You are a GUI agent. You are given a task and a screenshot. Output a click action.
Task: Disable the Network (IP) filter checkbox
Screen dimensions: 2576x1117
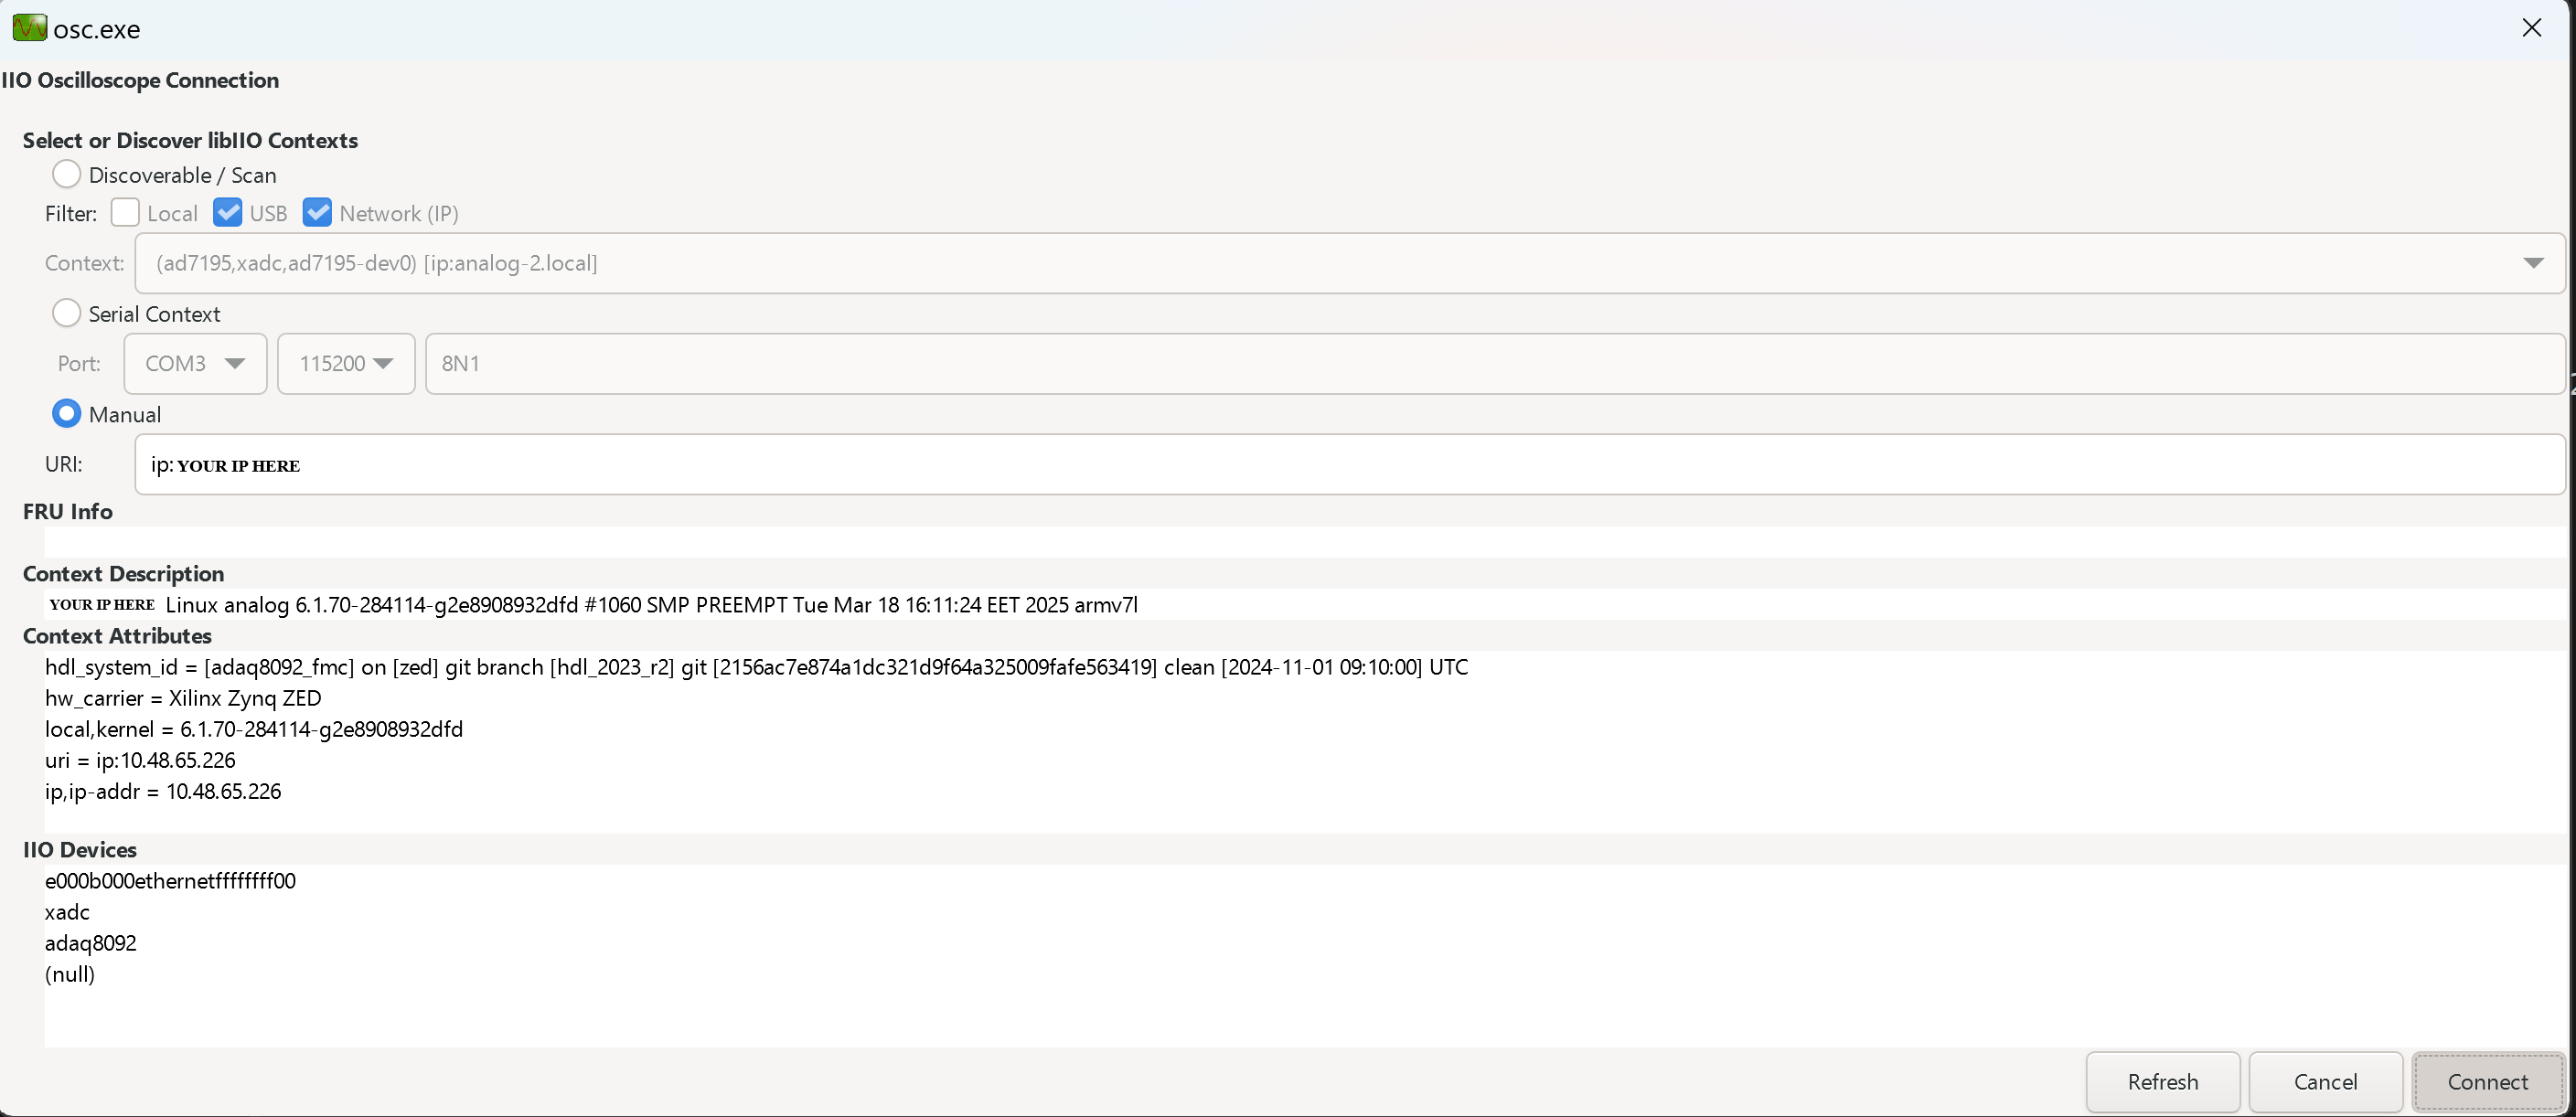[x=317, y=212]
